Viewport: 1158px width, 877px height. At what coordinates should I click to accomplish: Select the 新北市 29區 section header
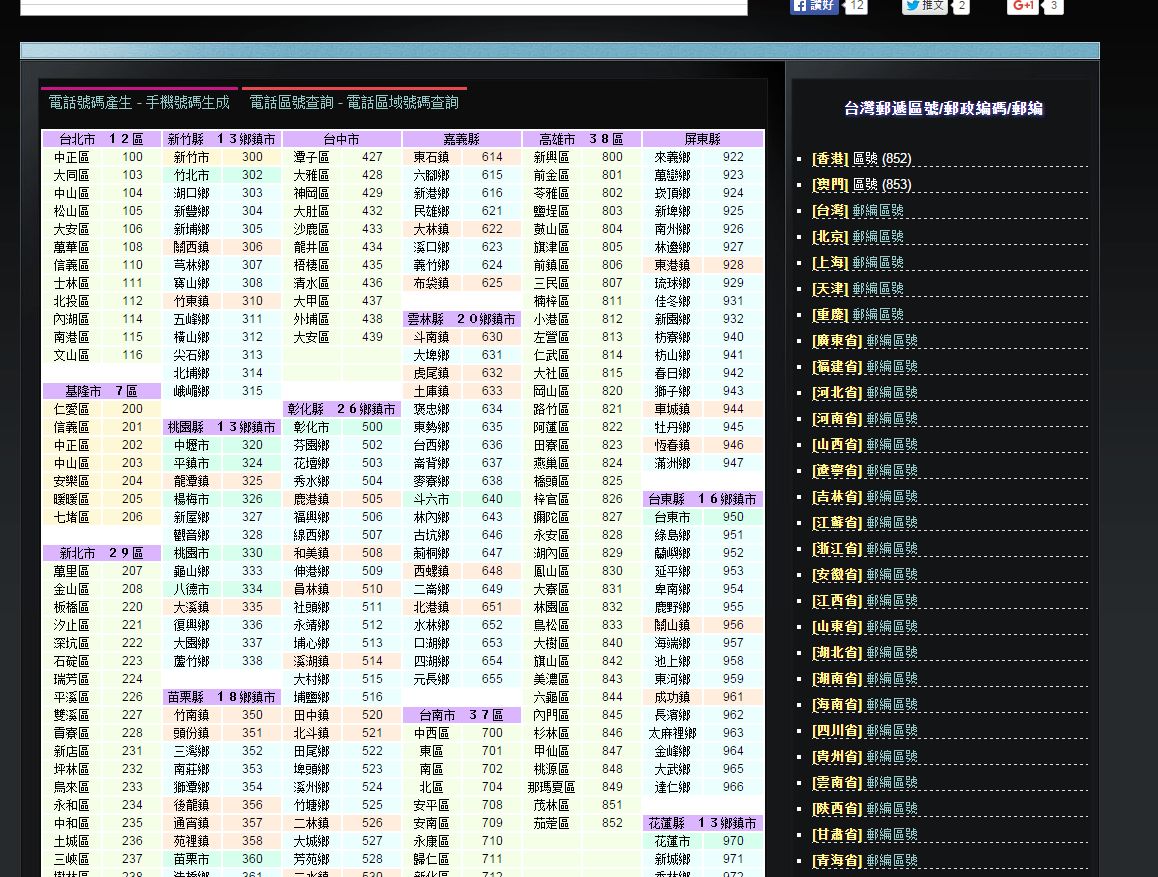point(101,553)
